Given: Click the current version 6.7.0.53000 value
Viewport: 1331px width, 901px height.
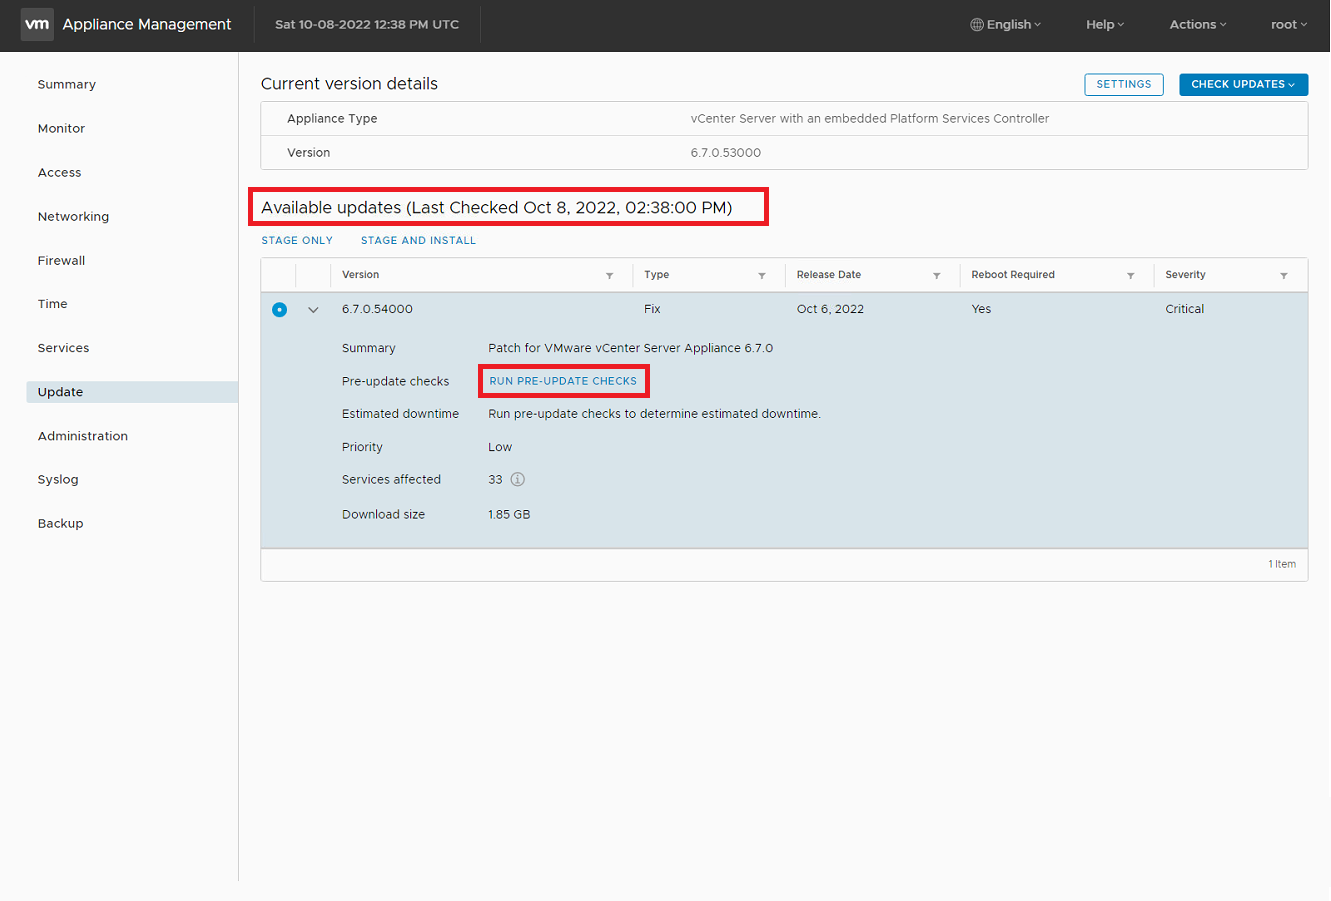Looking at the screenshot, I should (x=726, y=153).
